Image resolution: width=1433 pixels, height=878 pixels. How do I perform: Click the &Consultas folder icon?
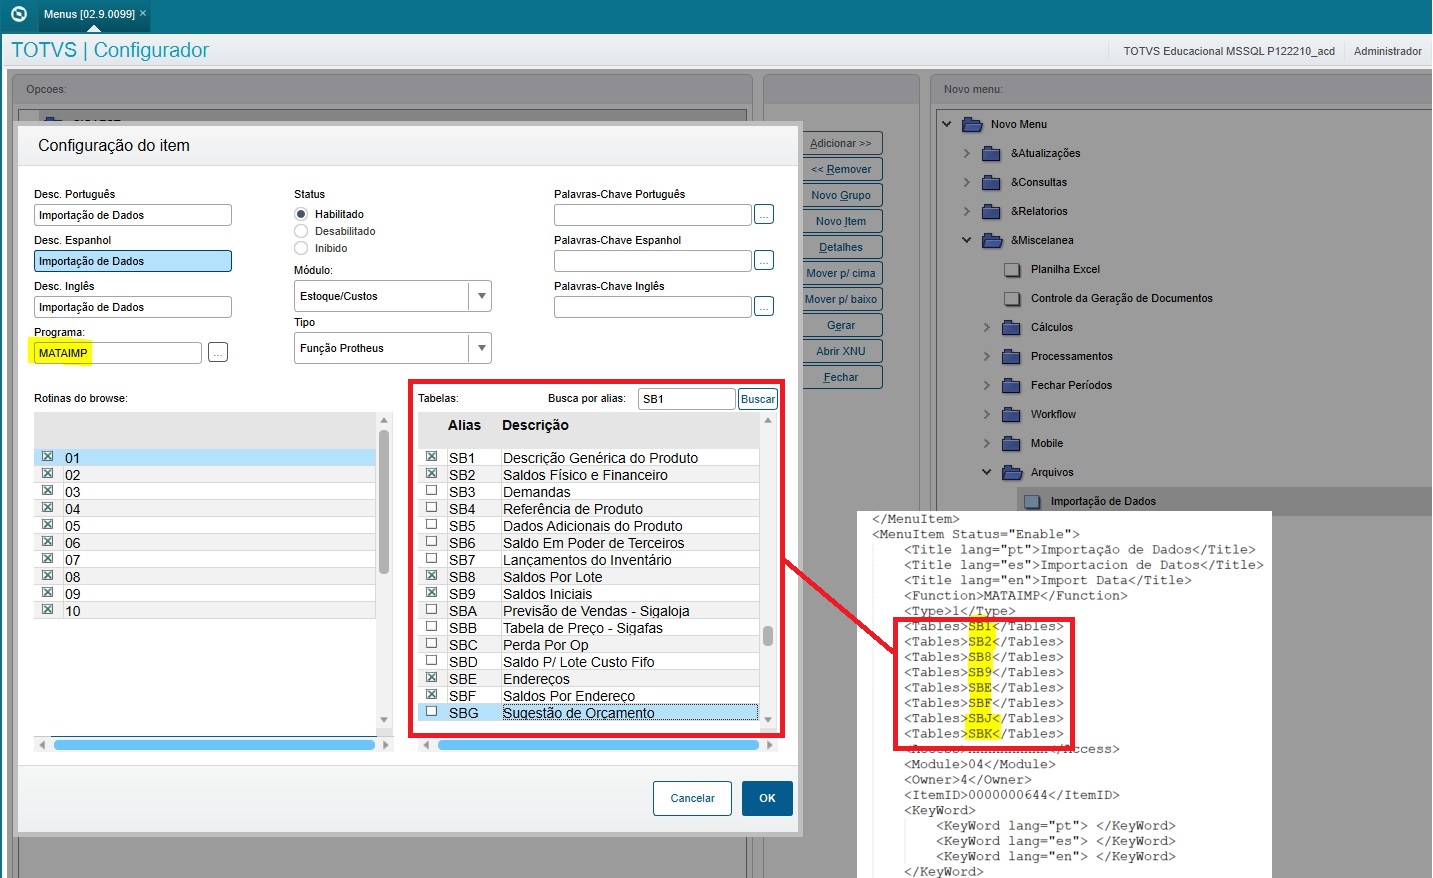991,182
